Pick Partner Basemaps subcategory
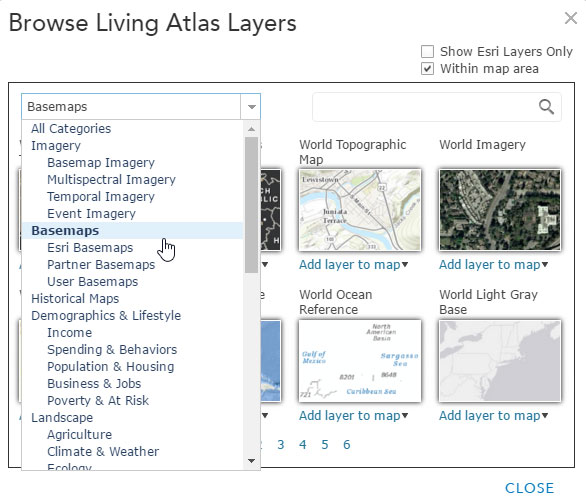 (101, 265)
